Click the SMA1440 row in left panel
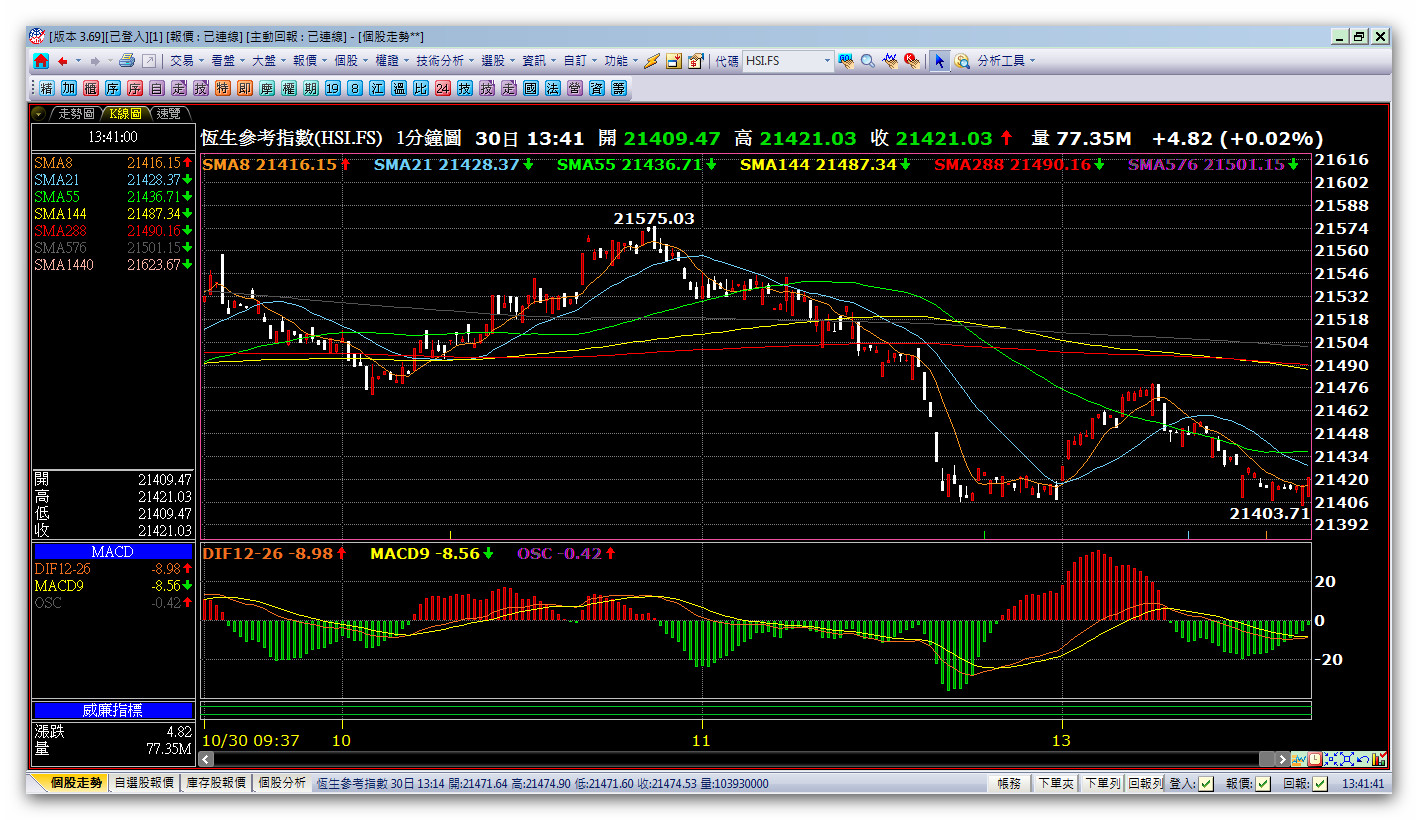The image size is (1418, 820). [113, 265]
